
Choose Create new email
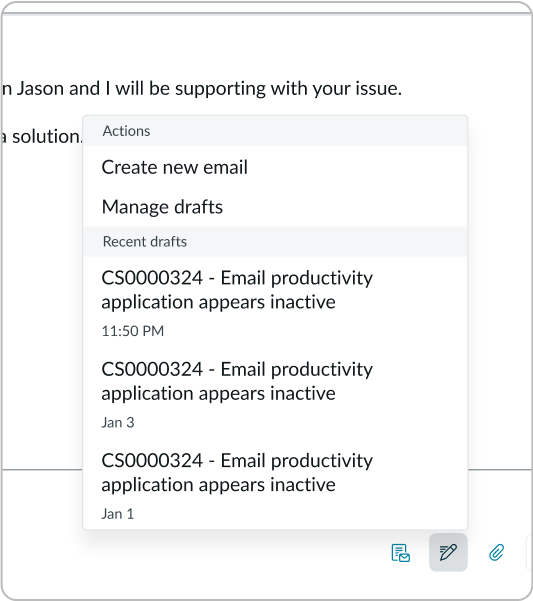click(x=275, y=167)
